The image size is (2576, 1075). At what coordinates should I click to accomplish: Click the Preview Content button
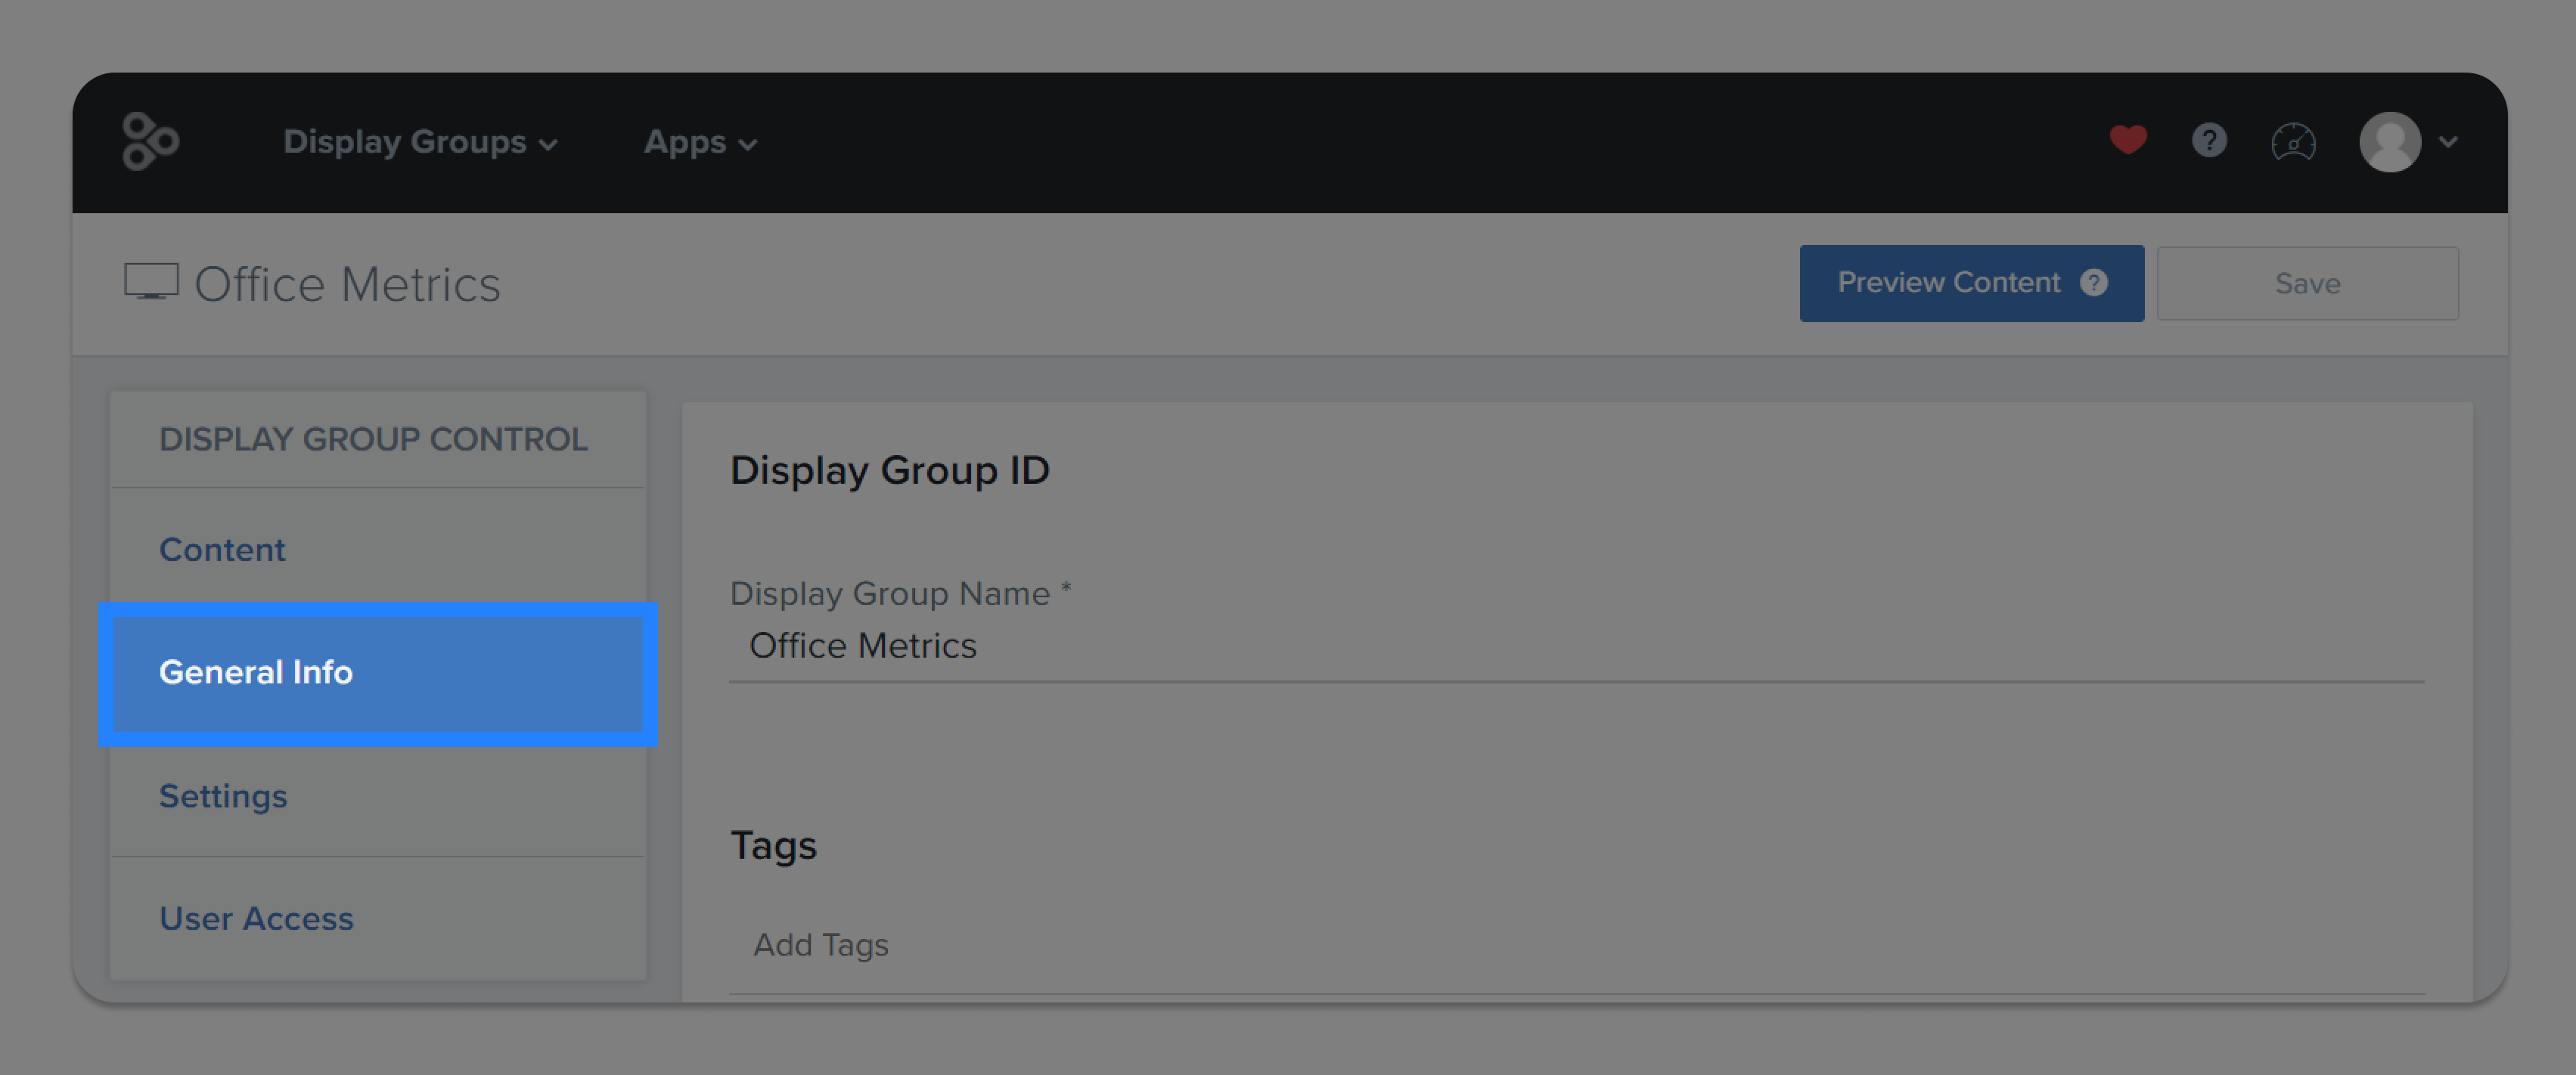pos(1948,283)
